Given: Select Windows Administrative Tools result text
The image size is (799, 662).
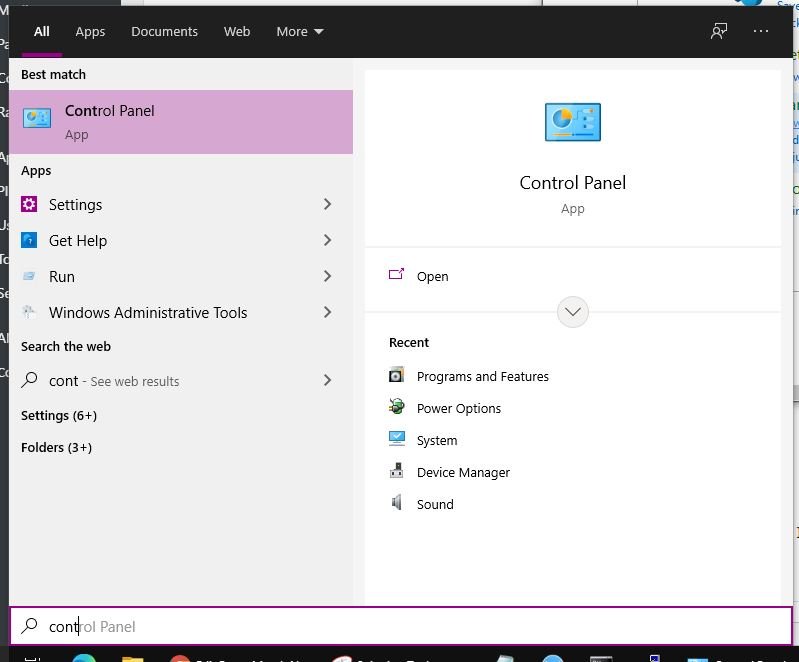Looking at the screenshot, I should pos(148,312).
